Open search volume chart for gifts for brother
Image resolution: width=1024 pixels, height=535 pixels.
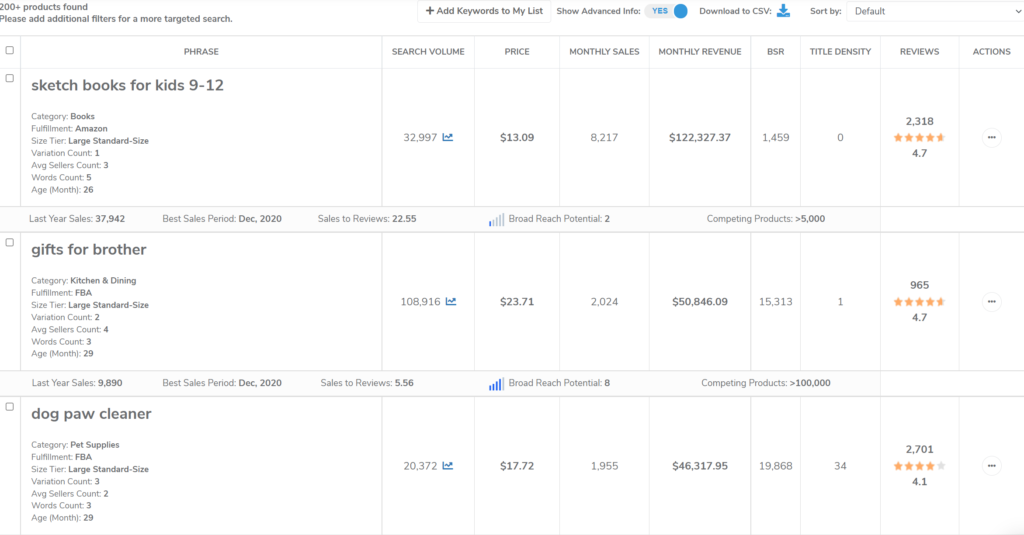click(451, 302)
